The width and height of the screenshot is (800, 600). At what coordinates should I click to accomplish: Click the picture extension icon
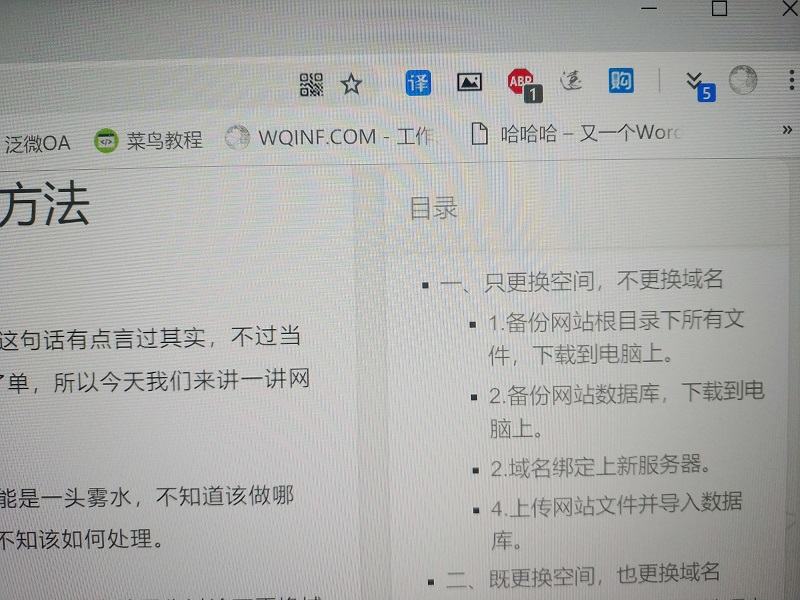click(470, 83)
